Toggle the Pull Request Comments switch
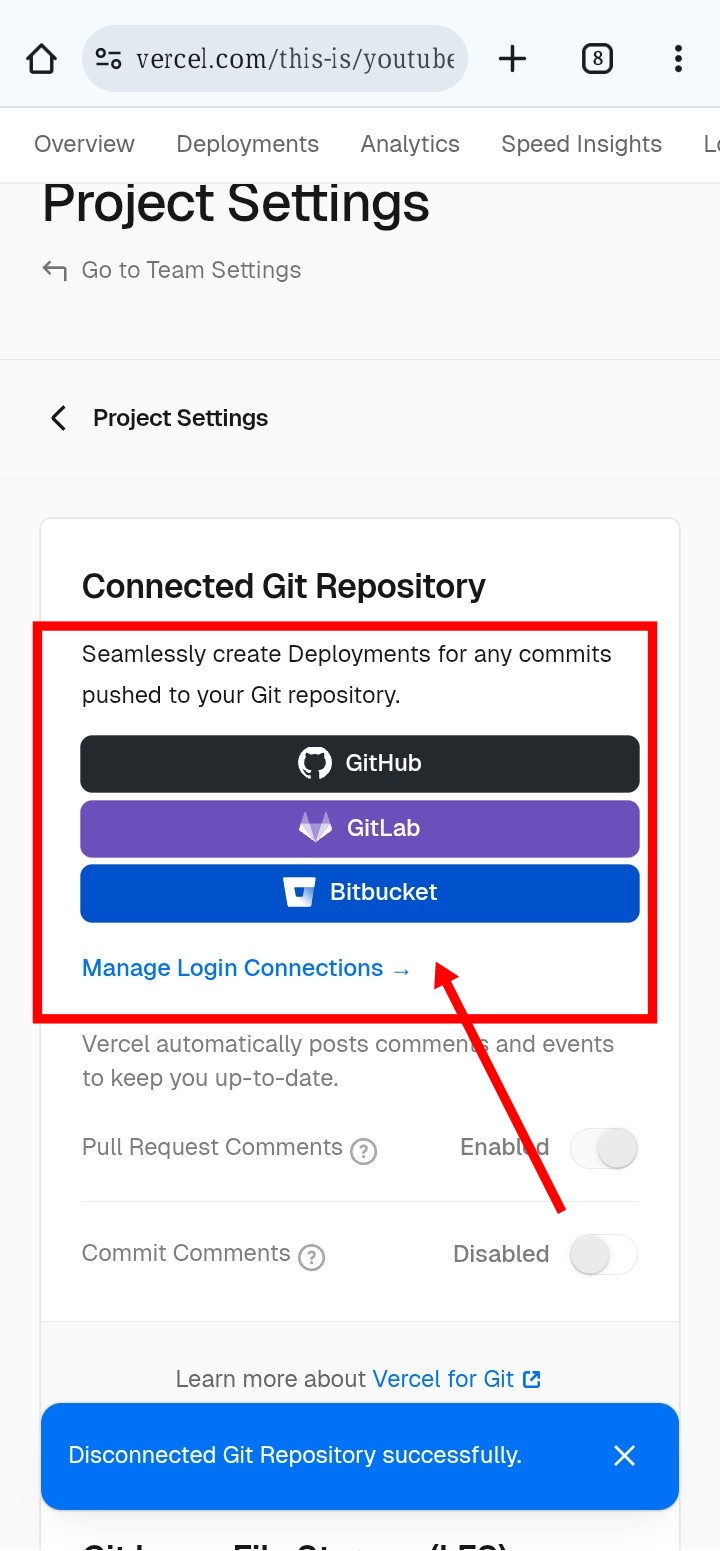 point(604,1148)
